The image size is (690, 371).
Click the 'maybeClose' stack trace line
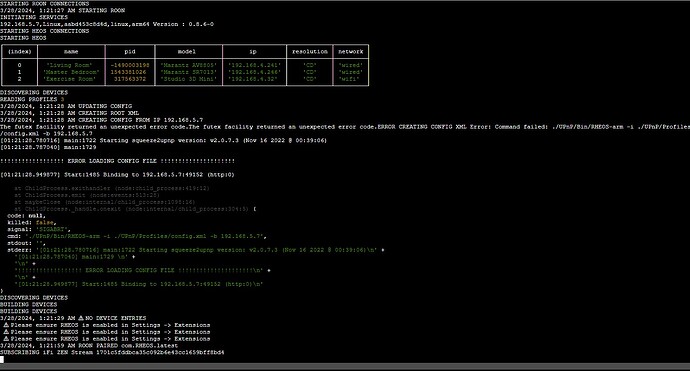(x=105, y=202)
